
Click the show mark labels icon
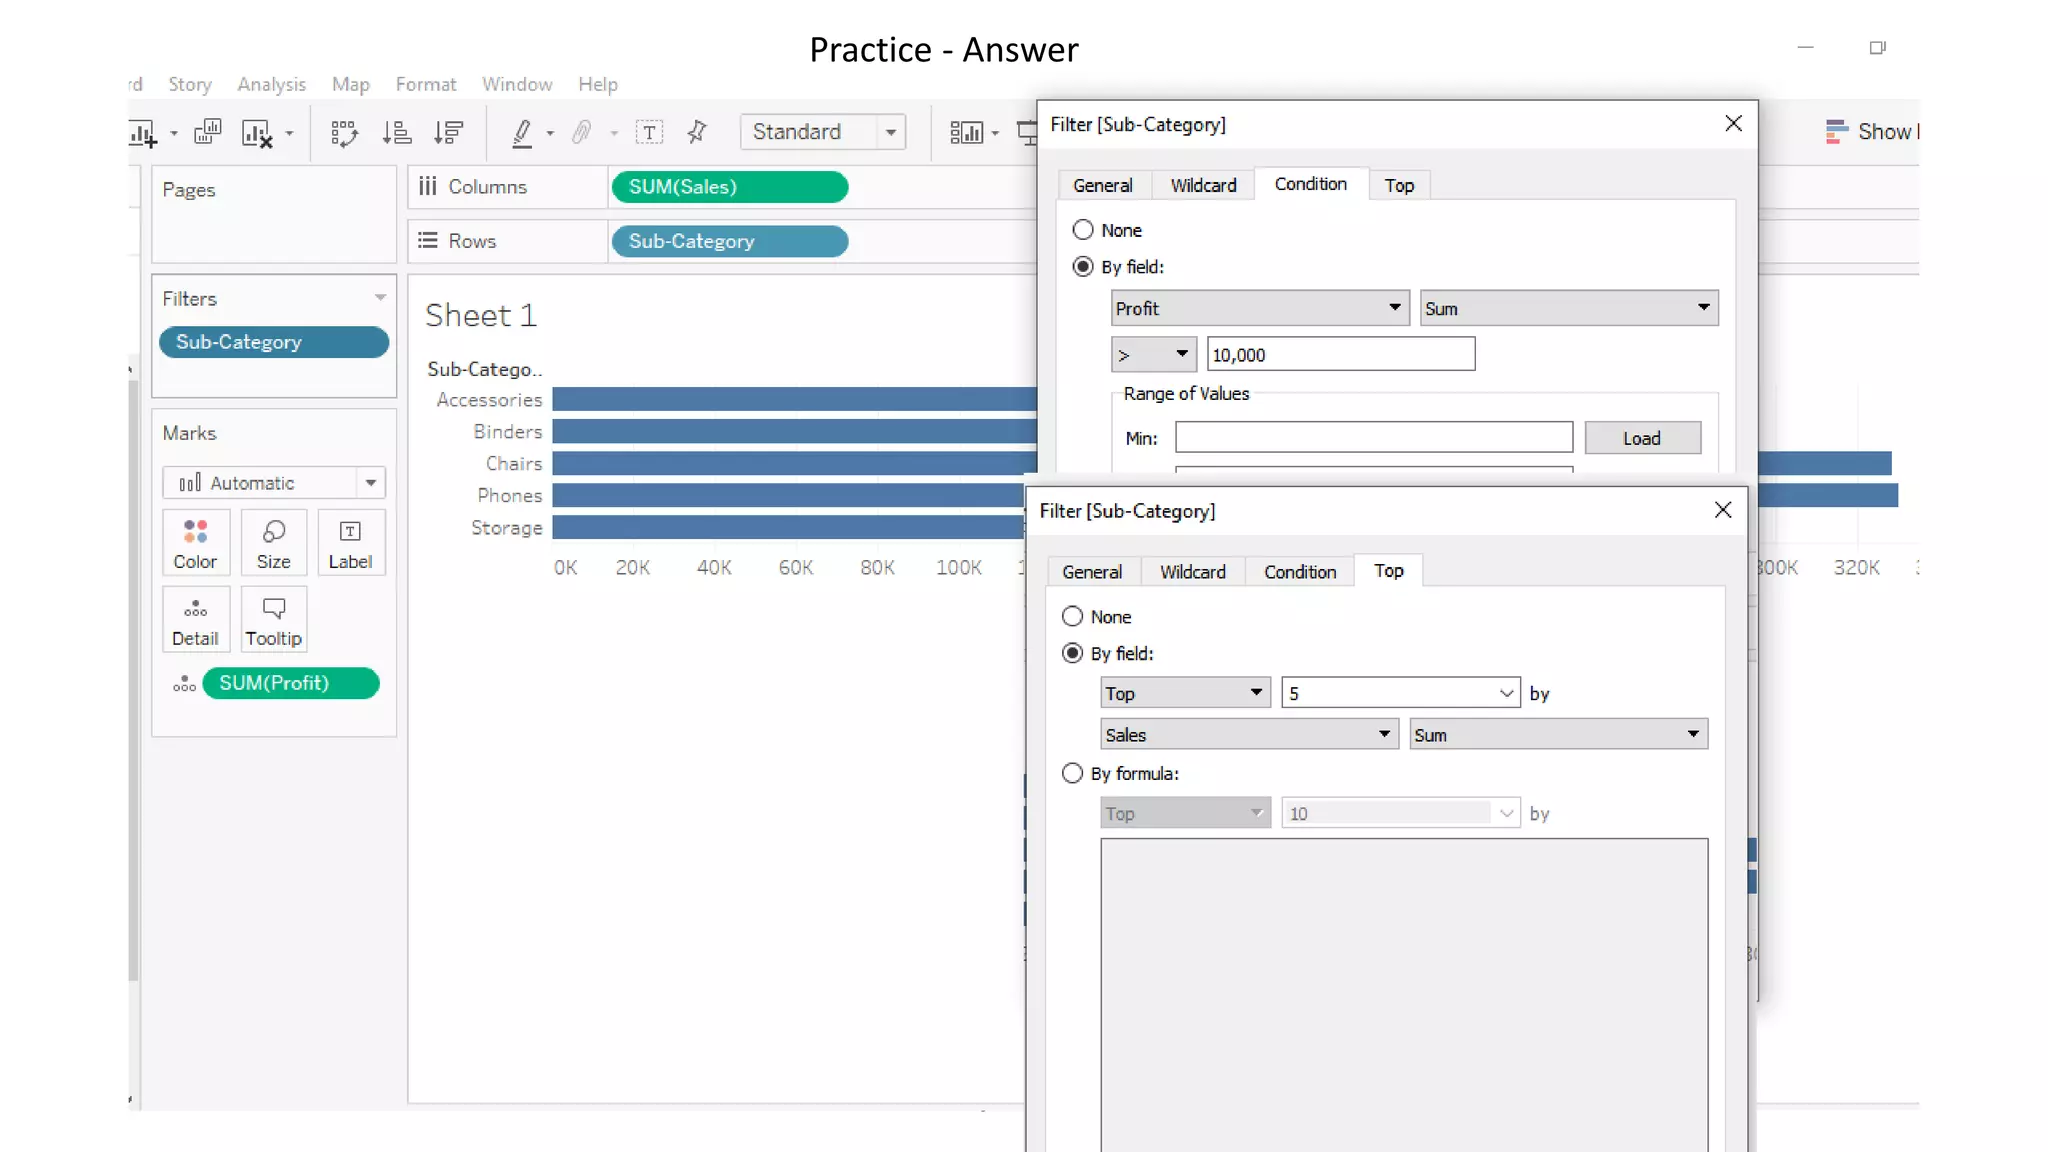(649, 133)
